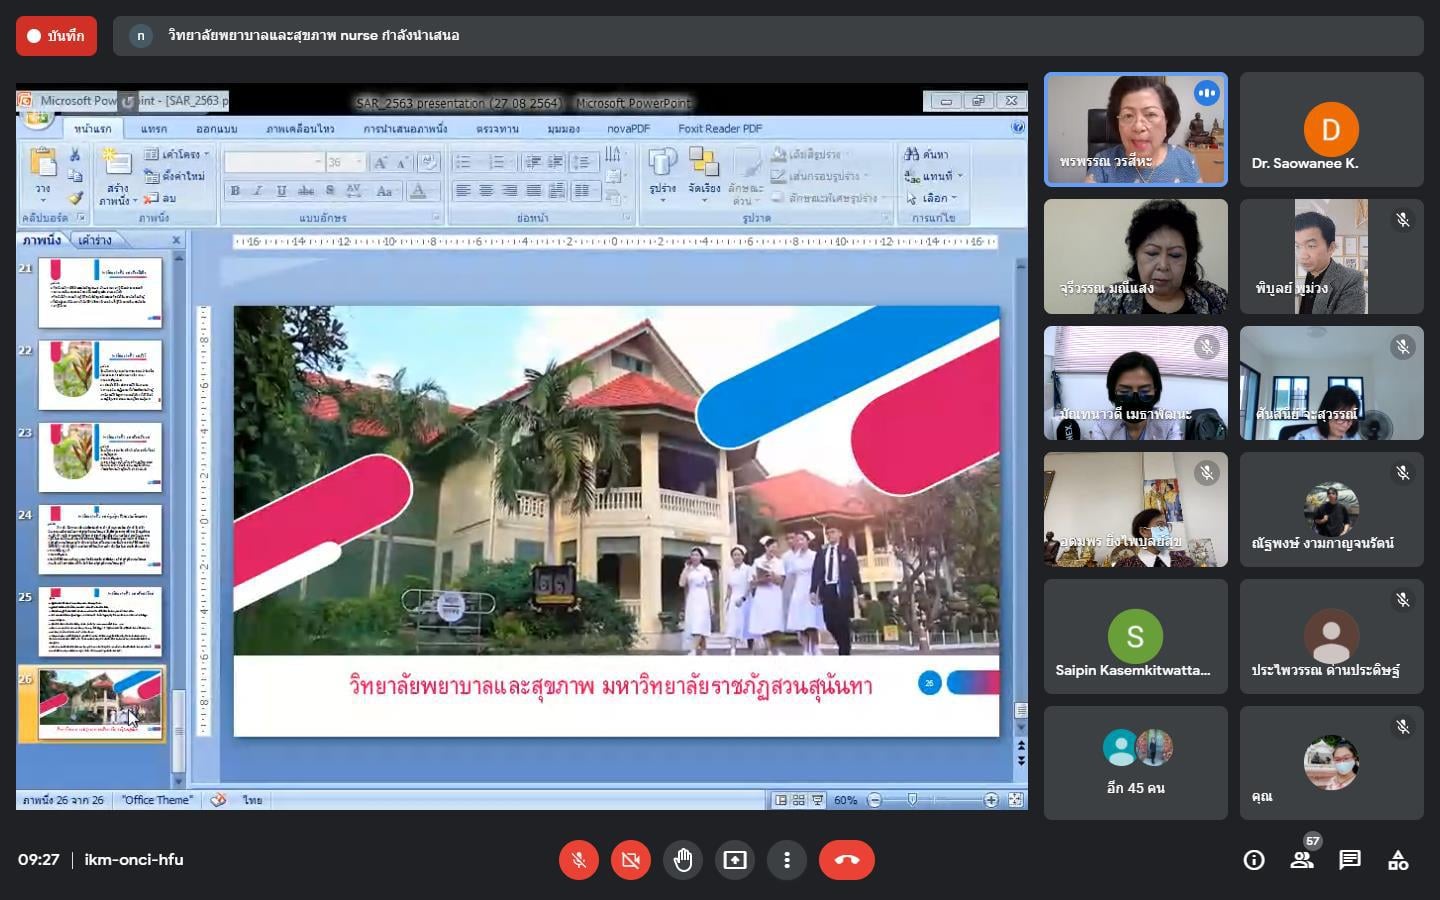1440x900 pixels.
Task: Open the chat panel icon
Action: [x=1350, y=860]
